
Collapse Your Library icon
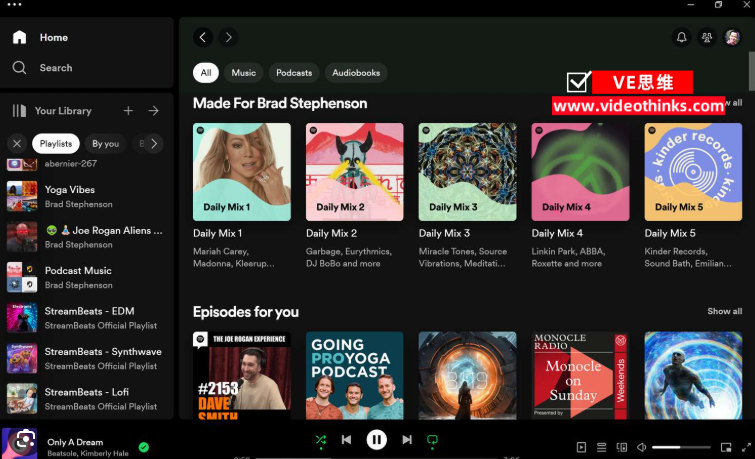(19, 111)
